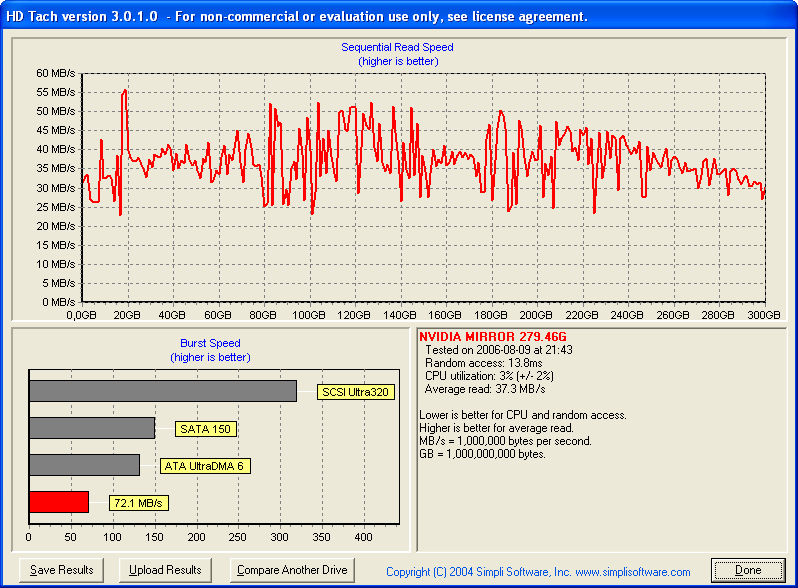
Task: Click the 30 MB/s axis label
Action: (55, 188)
